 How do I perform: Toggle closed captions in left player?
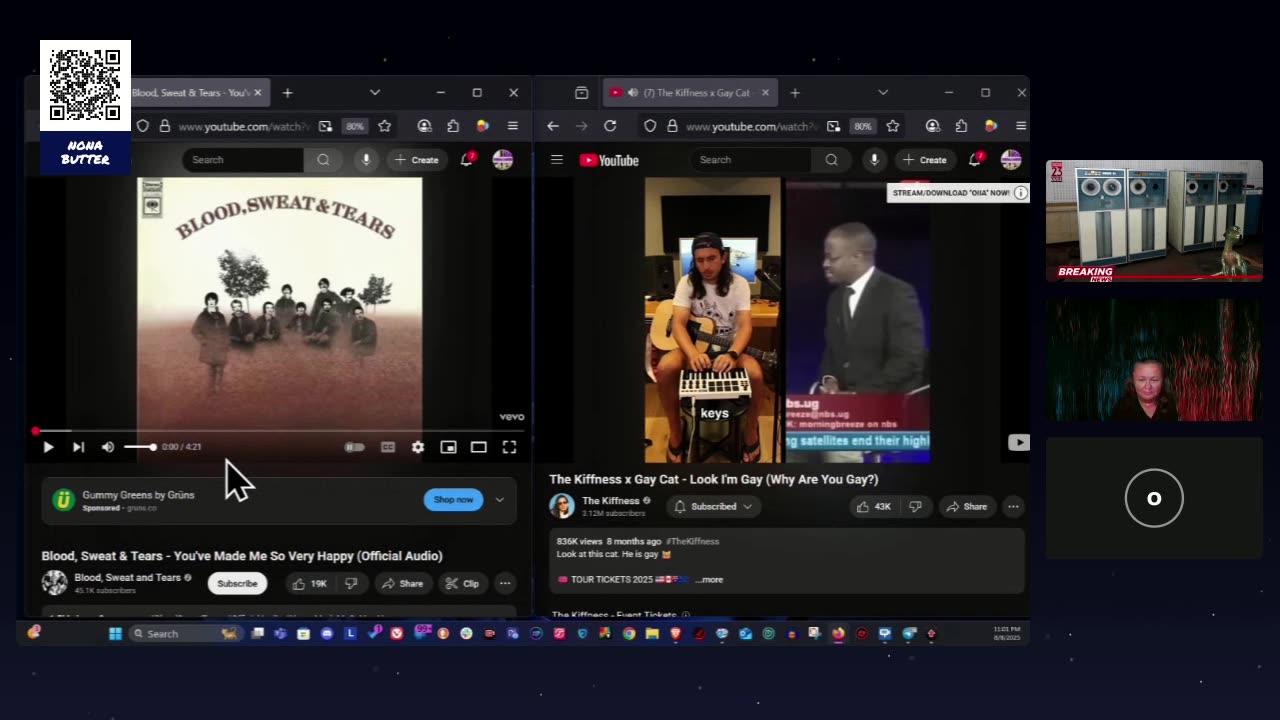[x=388, y=447]
